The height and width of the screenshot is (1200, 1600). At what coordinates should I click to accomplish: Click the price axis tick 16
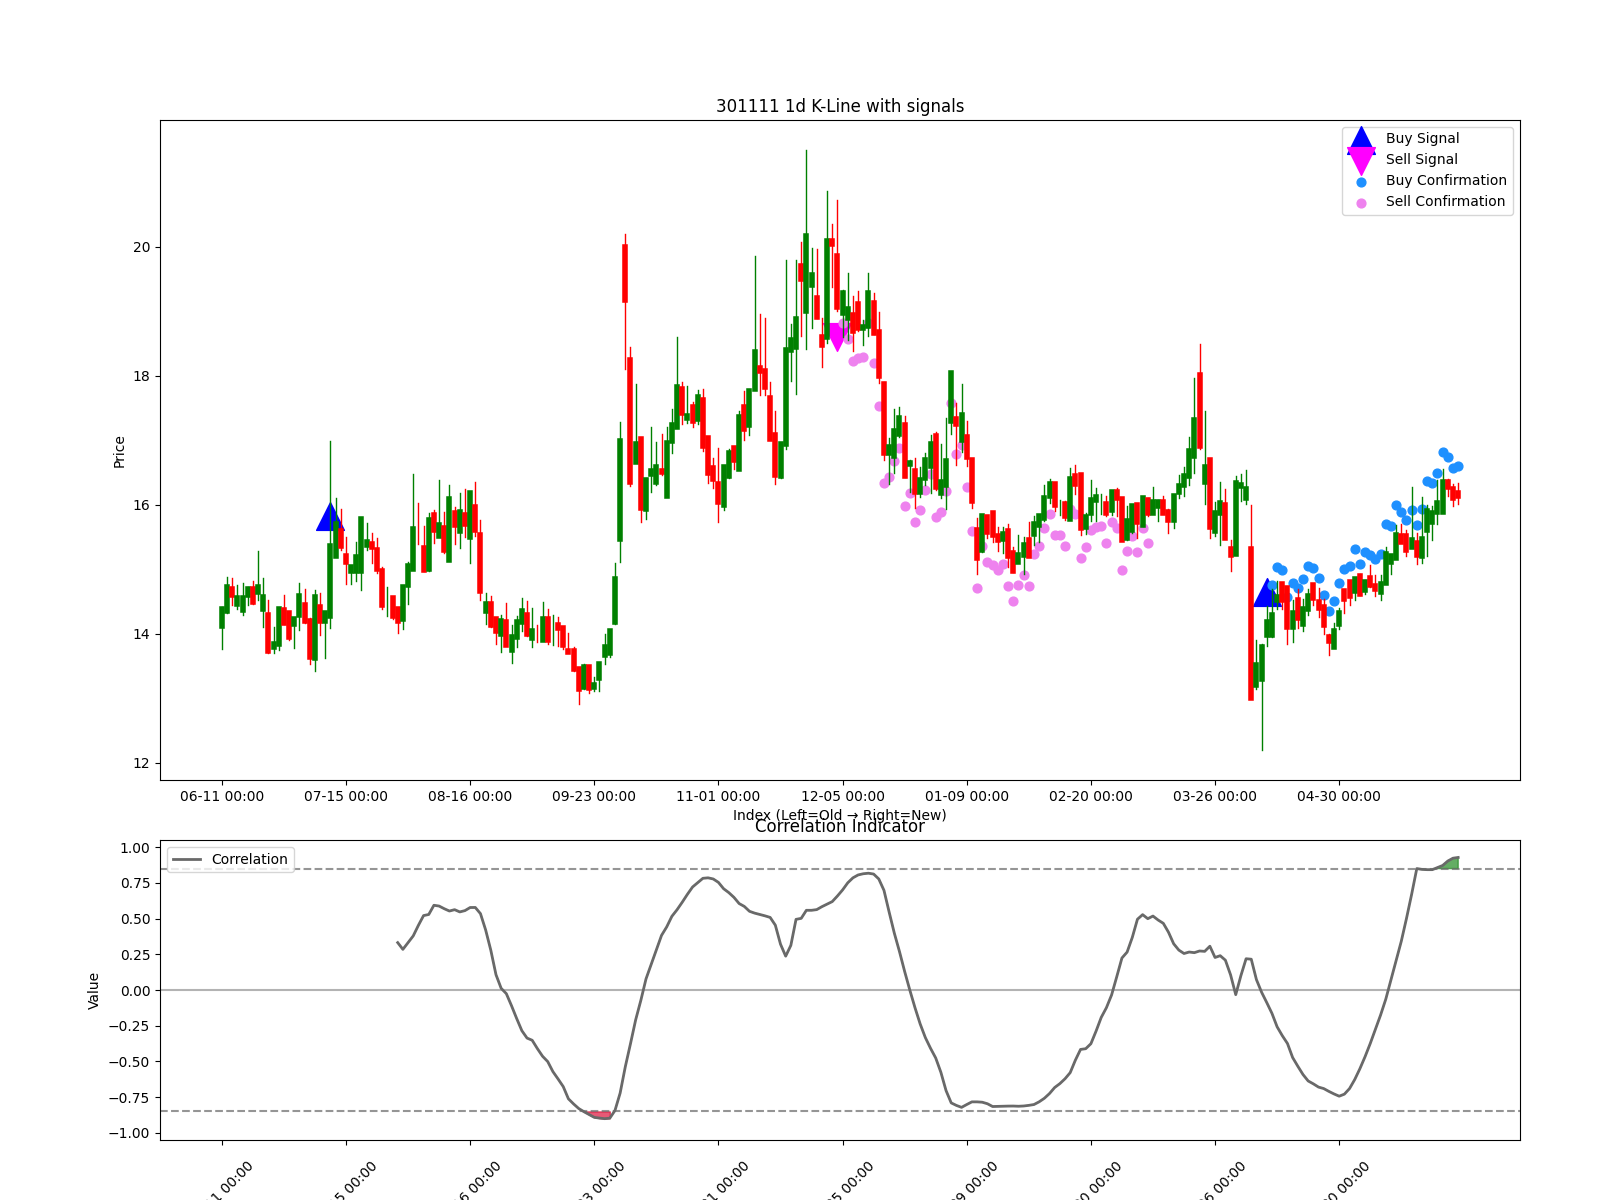coord(141,505)
